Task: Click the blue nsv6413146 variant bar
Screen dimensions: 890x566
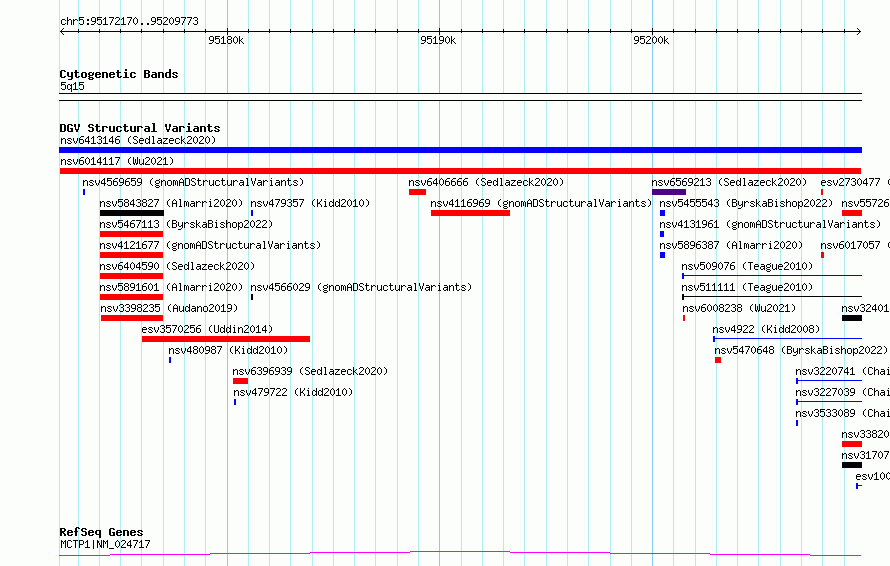Action: (460, 150)
